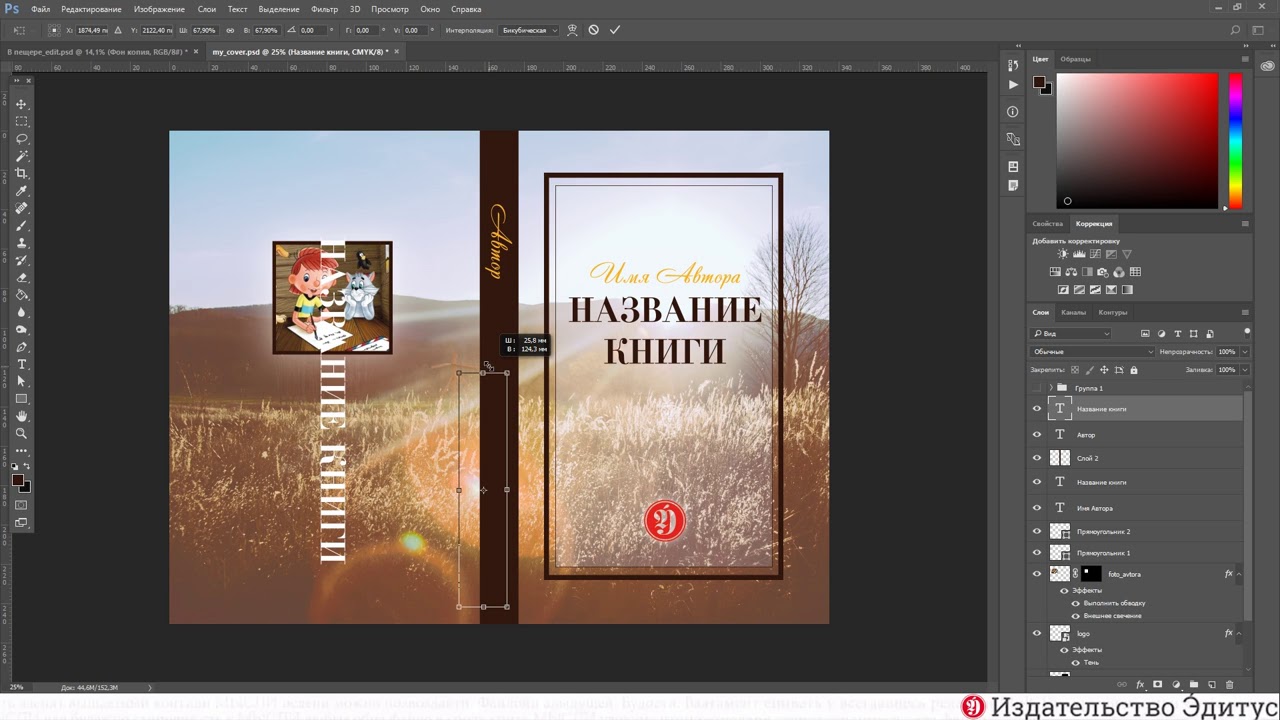Open the Интерполяция dropdown
Image resolution: width=1280 pixels, height=720 pixels.
[x=526, y=30]
